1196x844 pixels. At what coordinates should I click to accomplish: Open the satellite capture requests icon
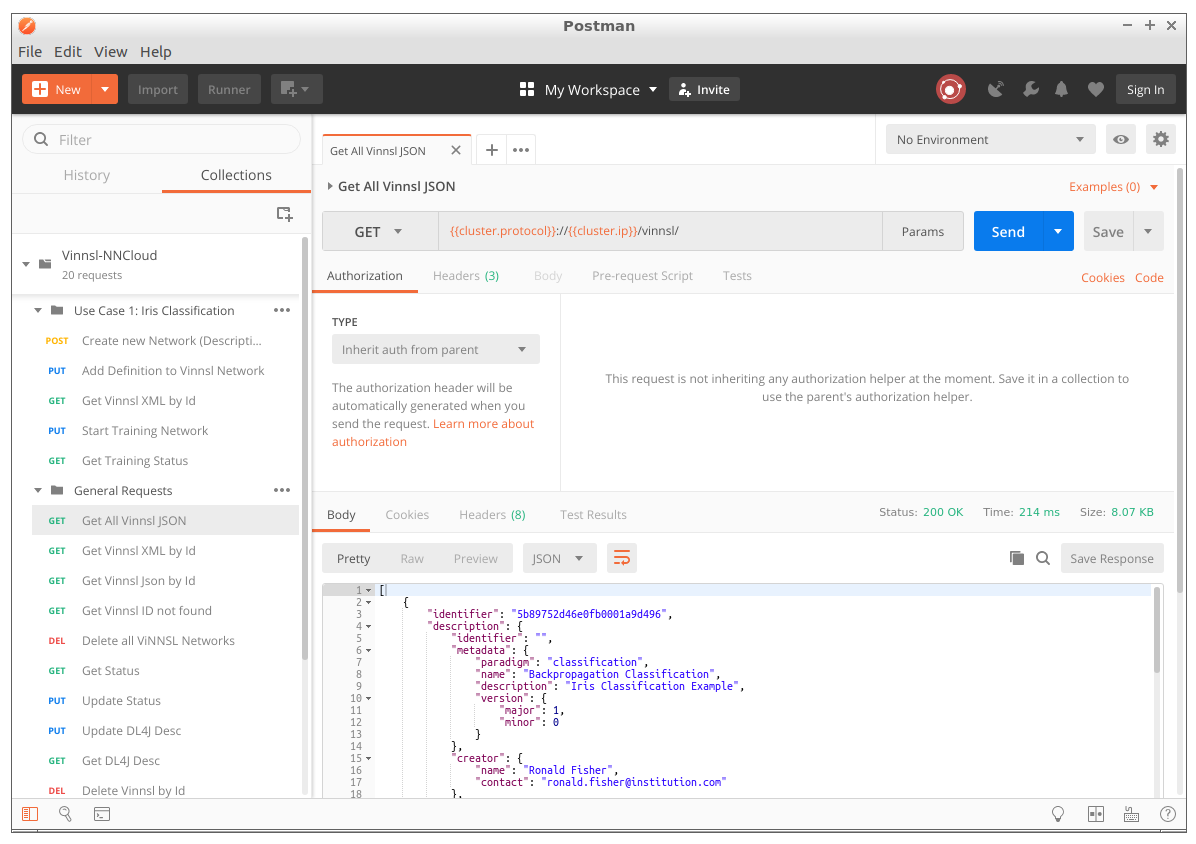tap(995, 89)
